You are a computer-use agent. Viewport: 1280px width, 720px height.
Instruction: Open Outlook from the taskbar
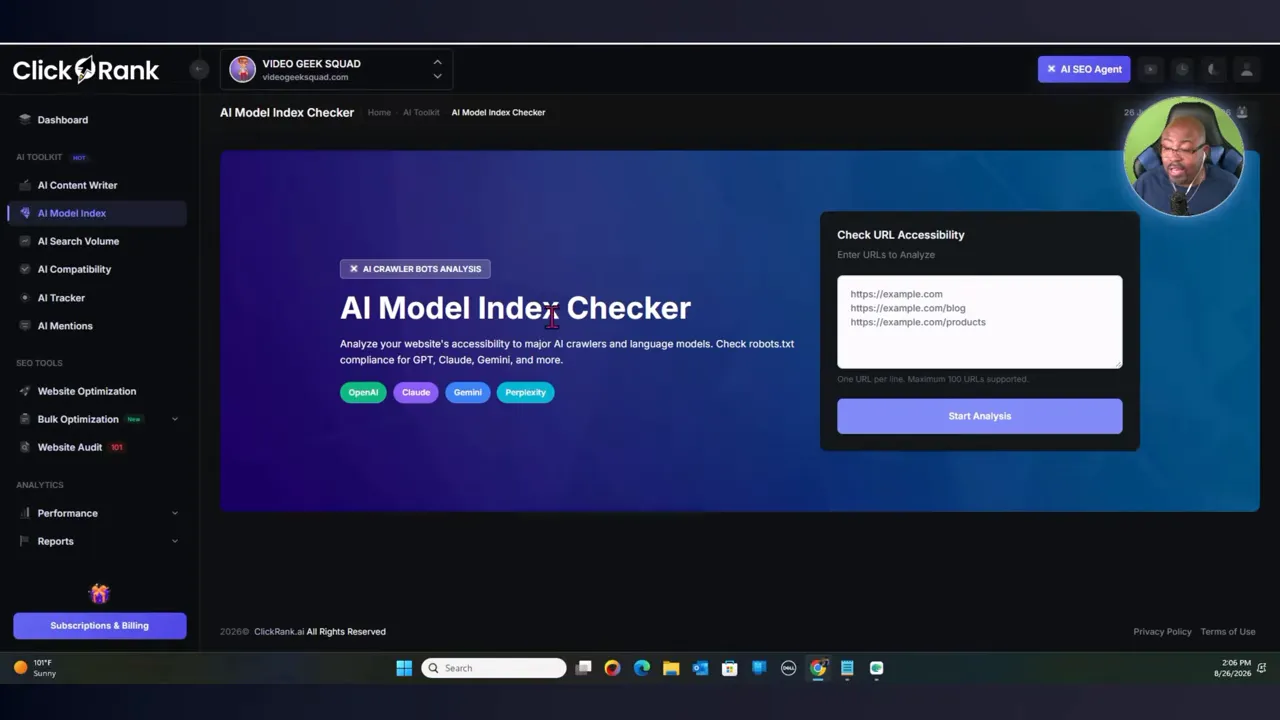point(700,668)
